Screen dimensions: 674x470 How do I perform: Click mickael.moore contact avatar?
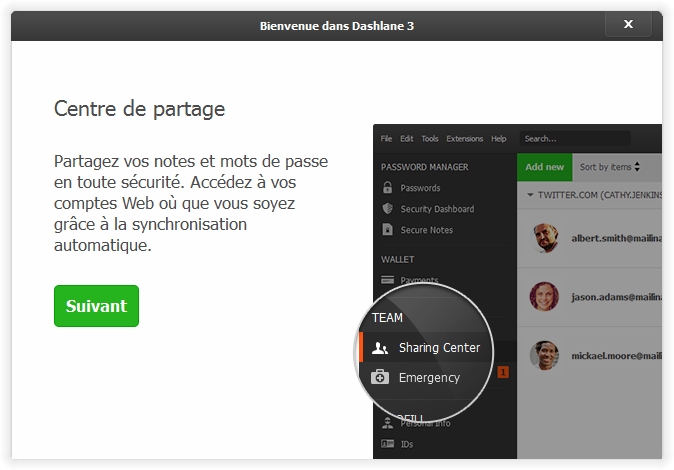[544, 356]
